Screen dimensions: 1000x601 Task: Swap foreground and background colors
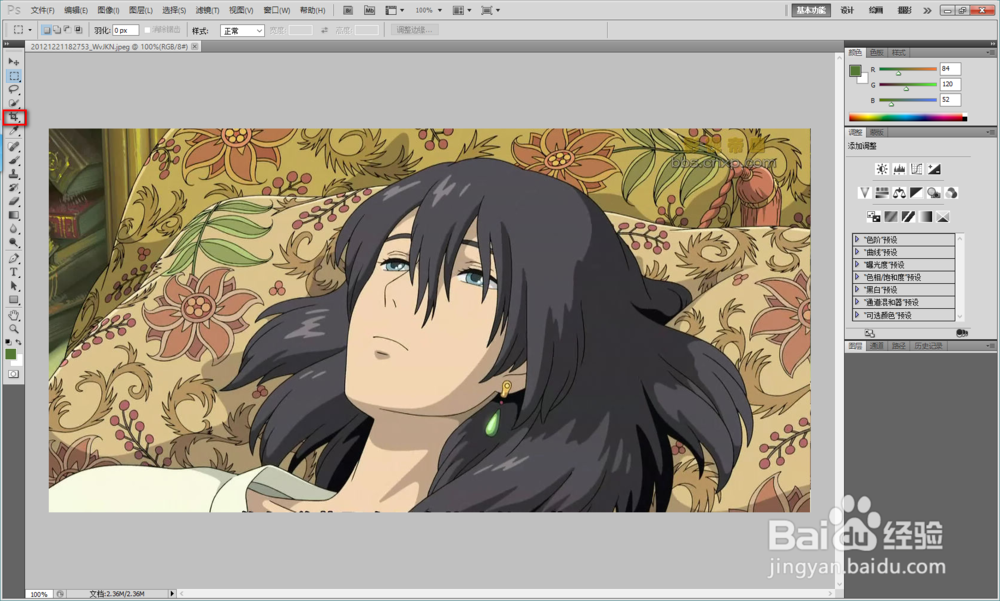point(18,342)
